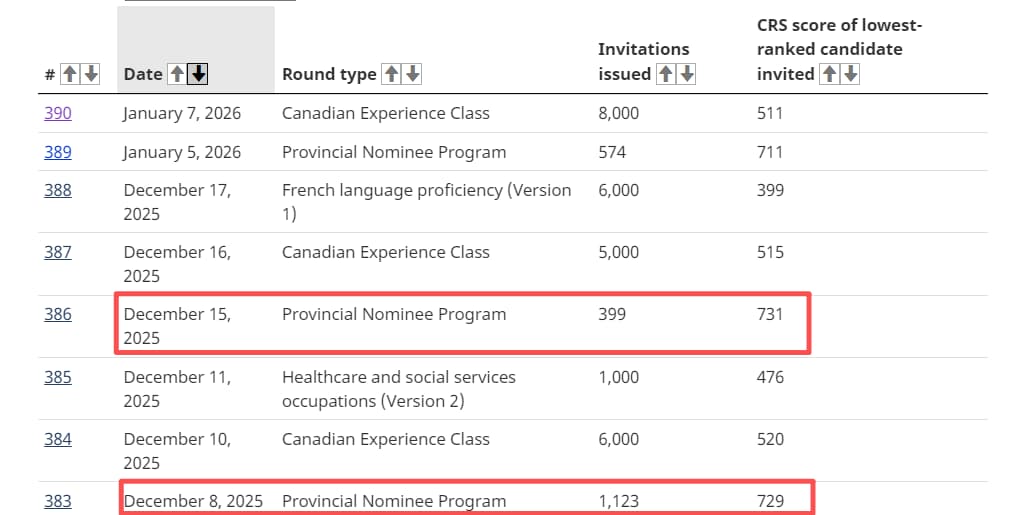Viewport: 1011px width, 515px height.
Task: Sort Invitations issued descending arrow
Action: 686,74
